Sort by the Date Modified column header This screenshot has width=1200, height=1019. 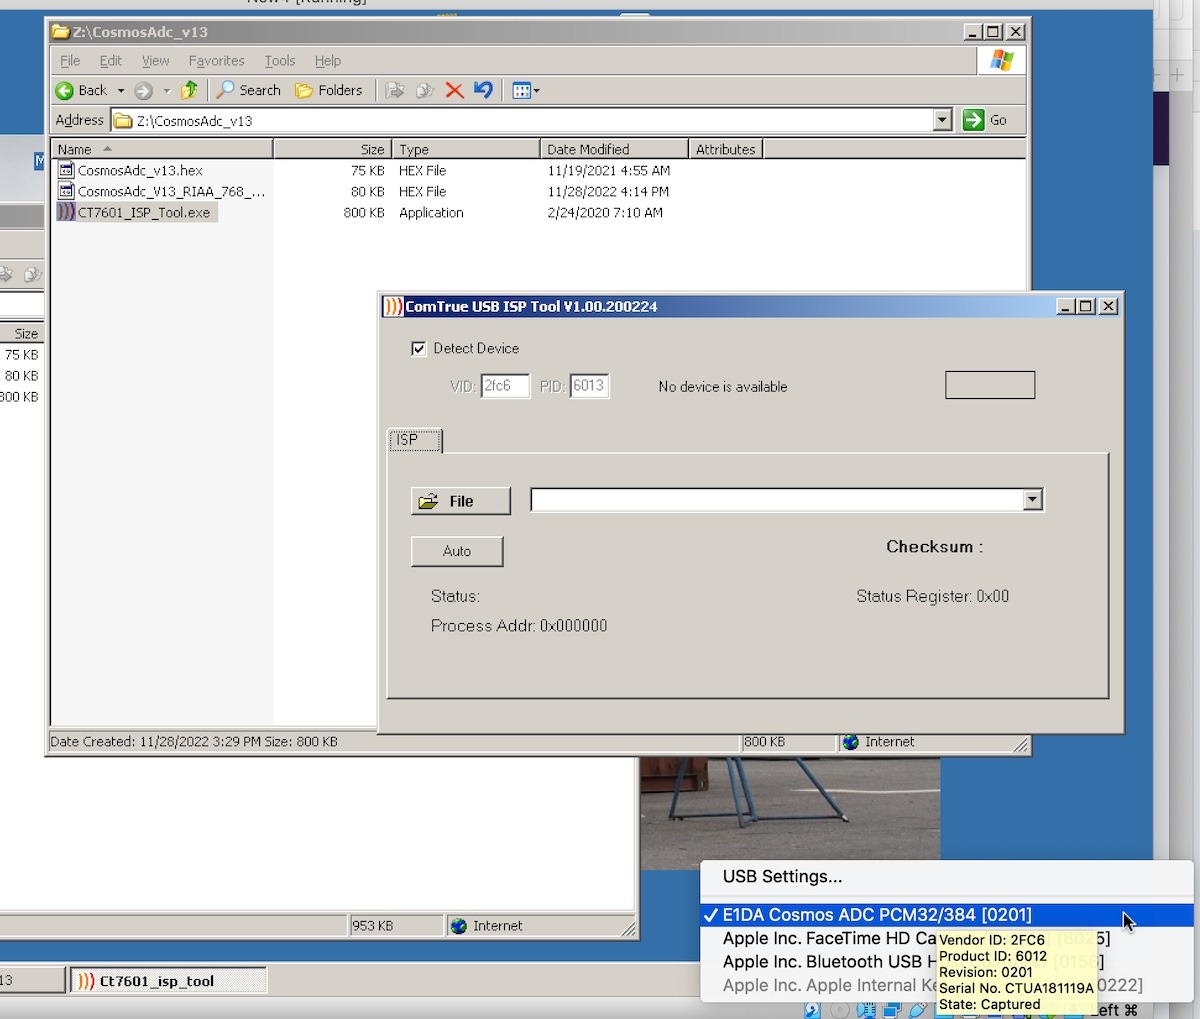[x=614, y=149]
